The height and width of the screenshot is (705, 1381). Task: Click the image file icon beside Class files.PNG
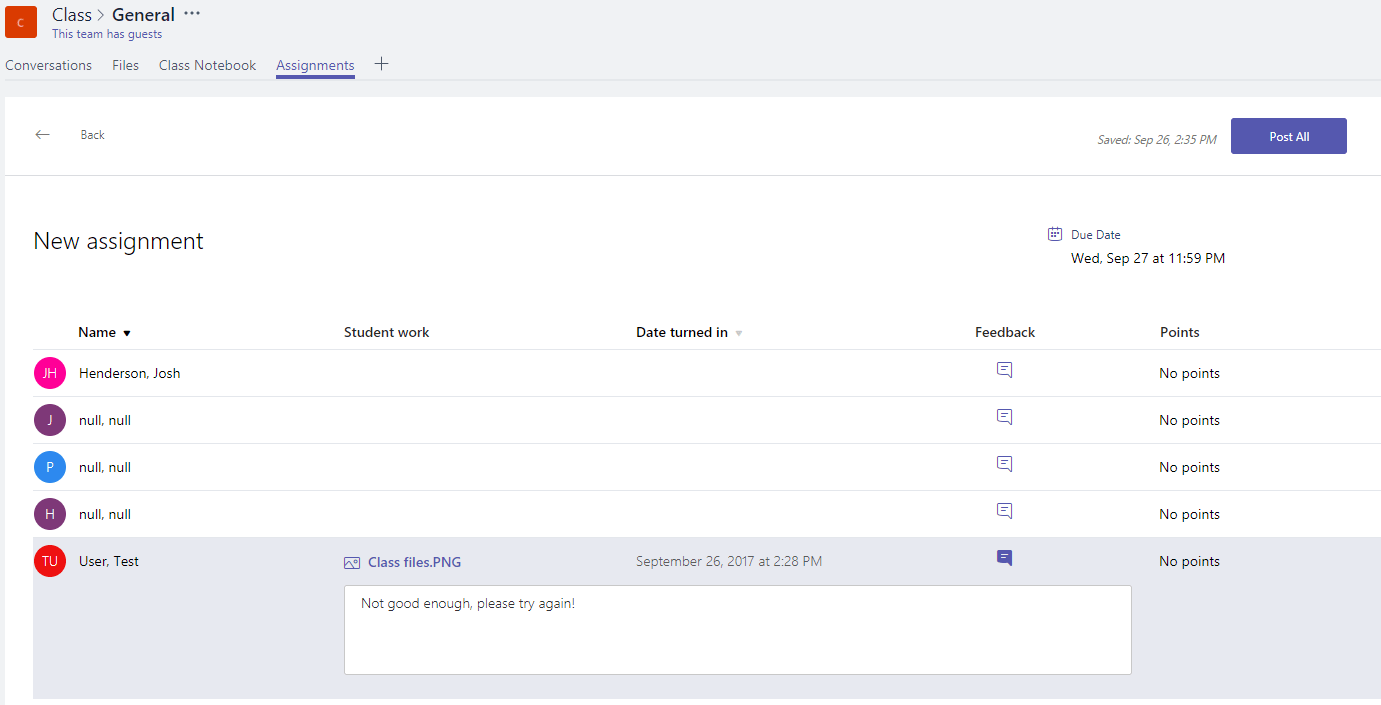click(352, 563)
